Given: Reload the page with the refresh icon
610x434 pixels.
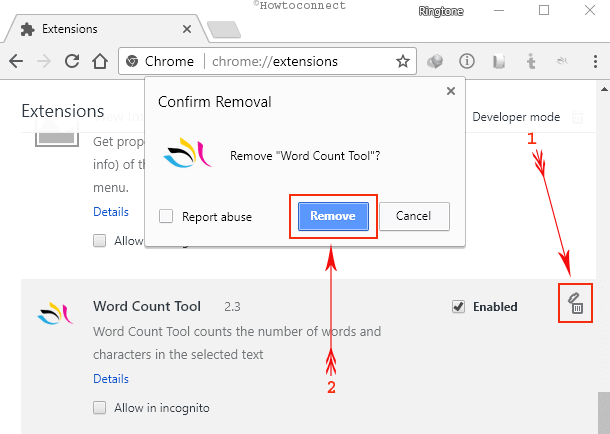Looking at the screenshot, I should tap(73, 61).
